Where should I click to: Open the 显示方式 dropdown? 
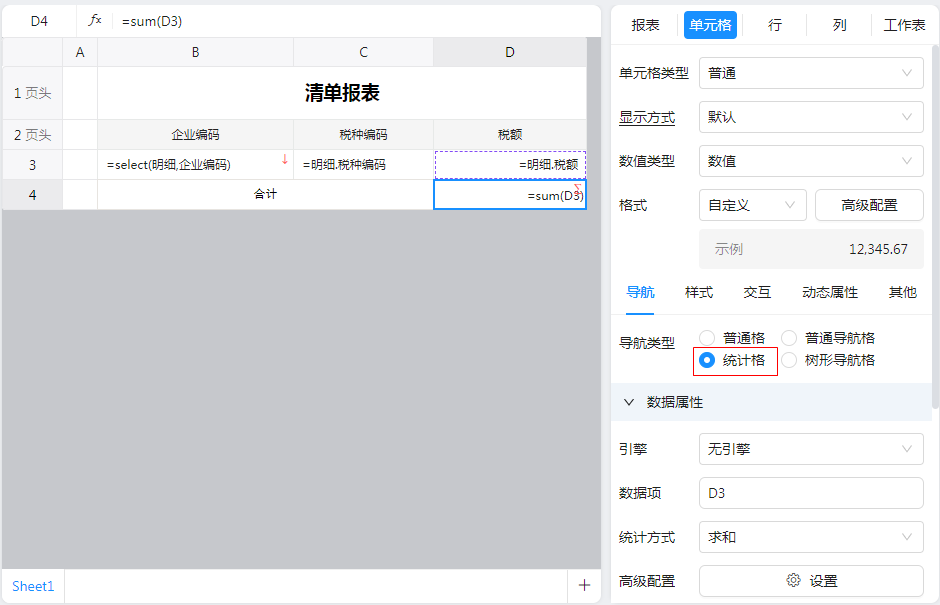click(810, 117)
